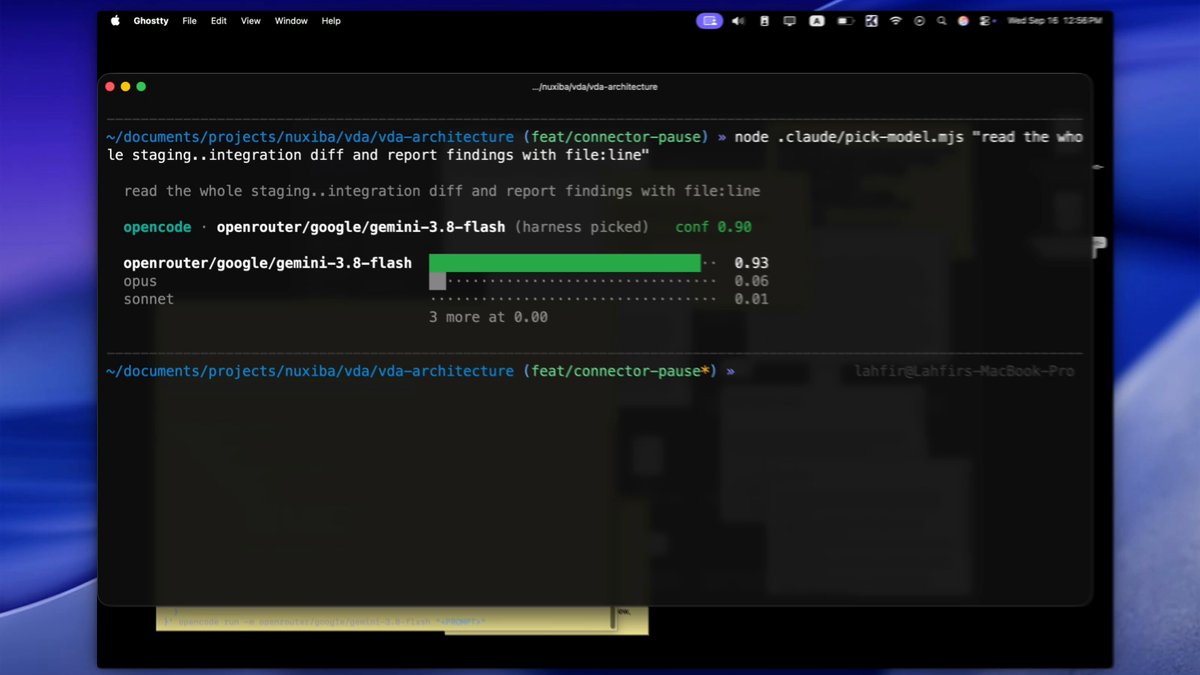Click the lahfir@Lahfirs-MacBook-Pro host text
The image size is (1200, 675).
(x=964, y=371)
